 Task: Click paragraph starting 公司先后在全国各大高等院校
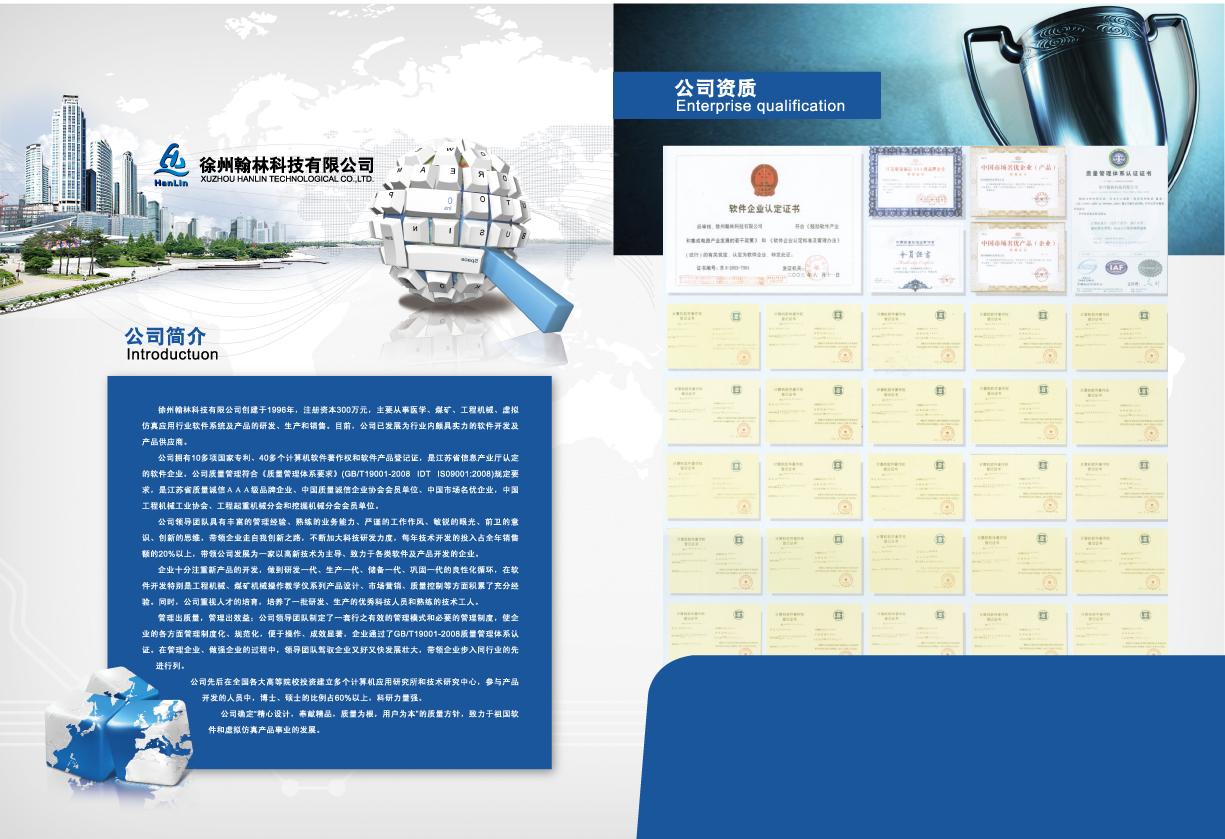(355, 689)
